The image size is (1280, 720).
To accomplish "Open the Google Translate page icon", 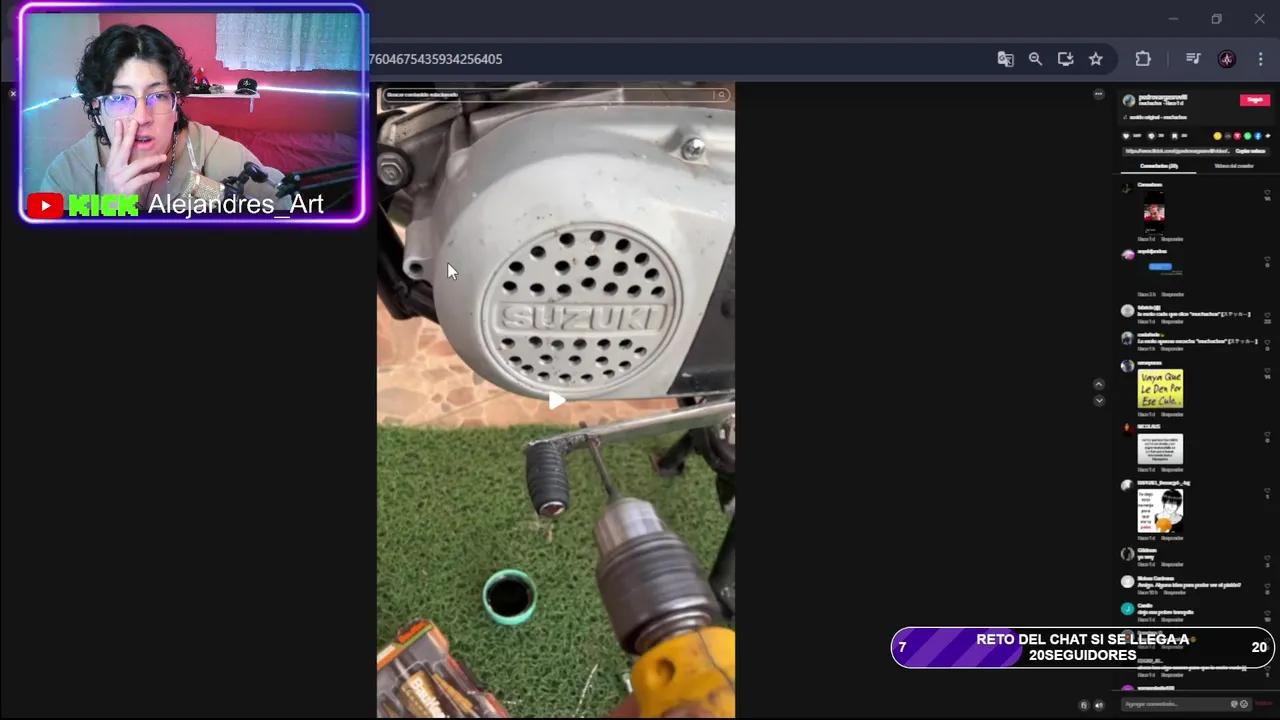I will tap(1005, 59).
